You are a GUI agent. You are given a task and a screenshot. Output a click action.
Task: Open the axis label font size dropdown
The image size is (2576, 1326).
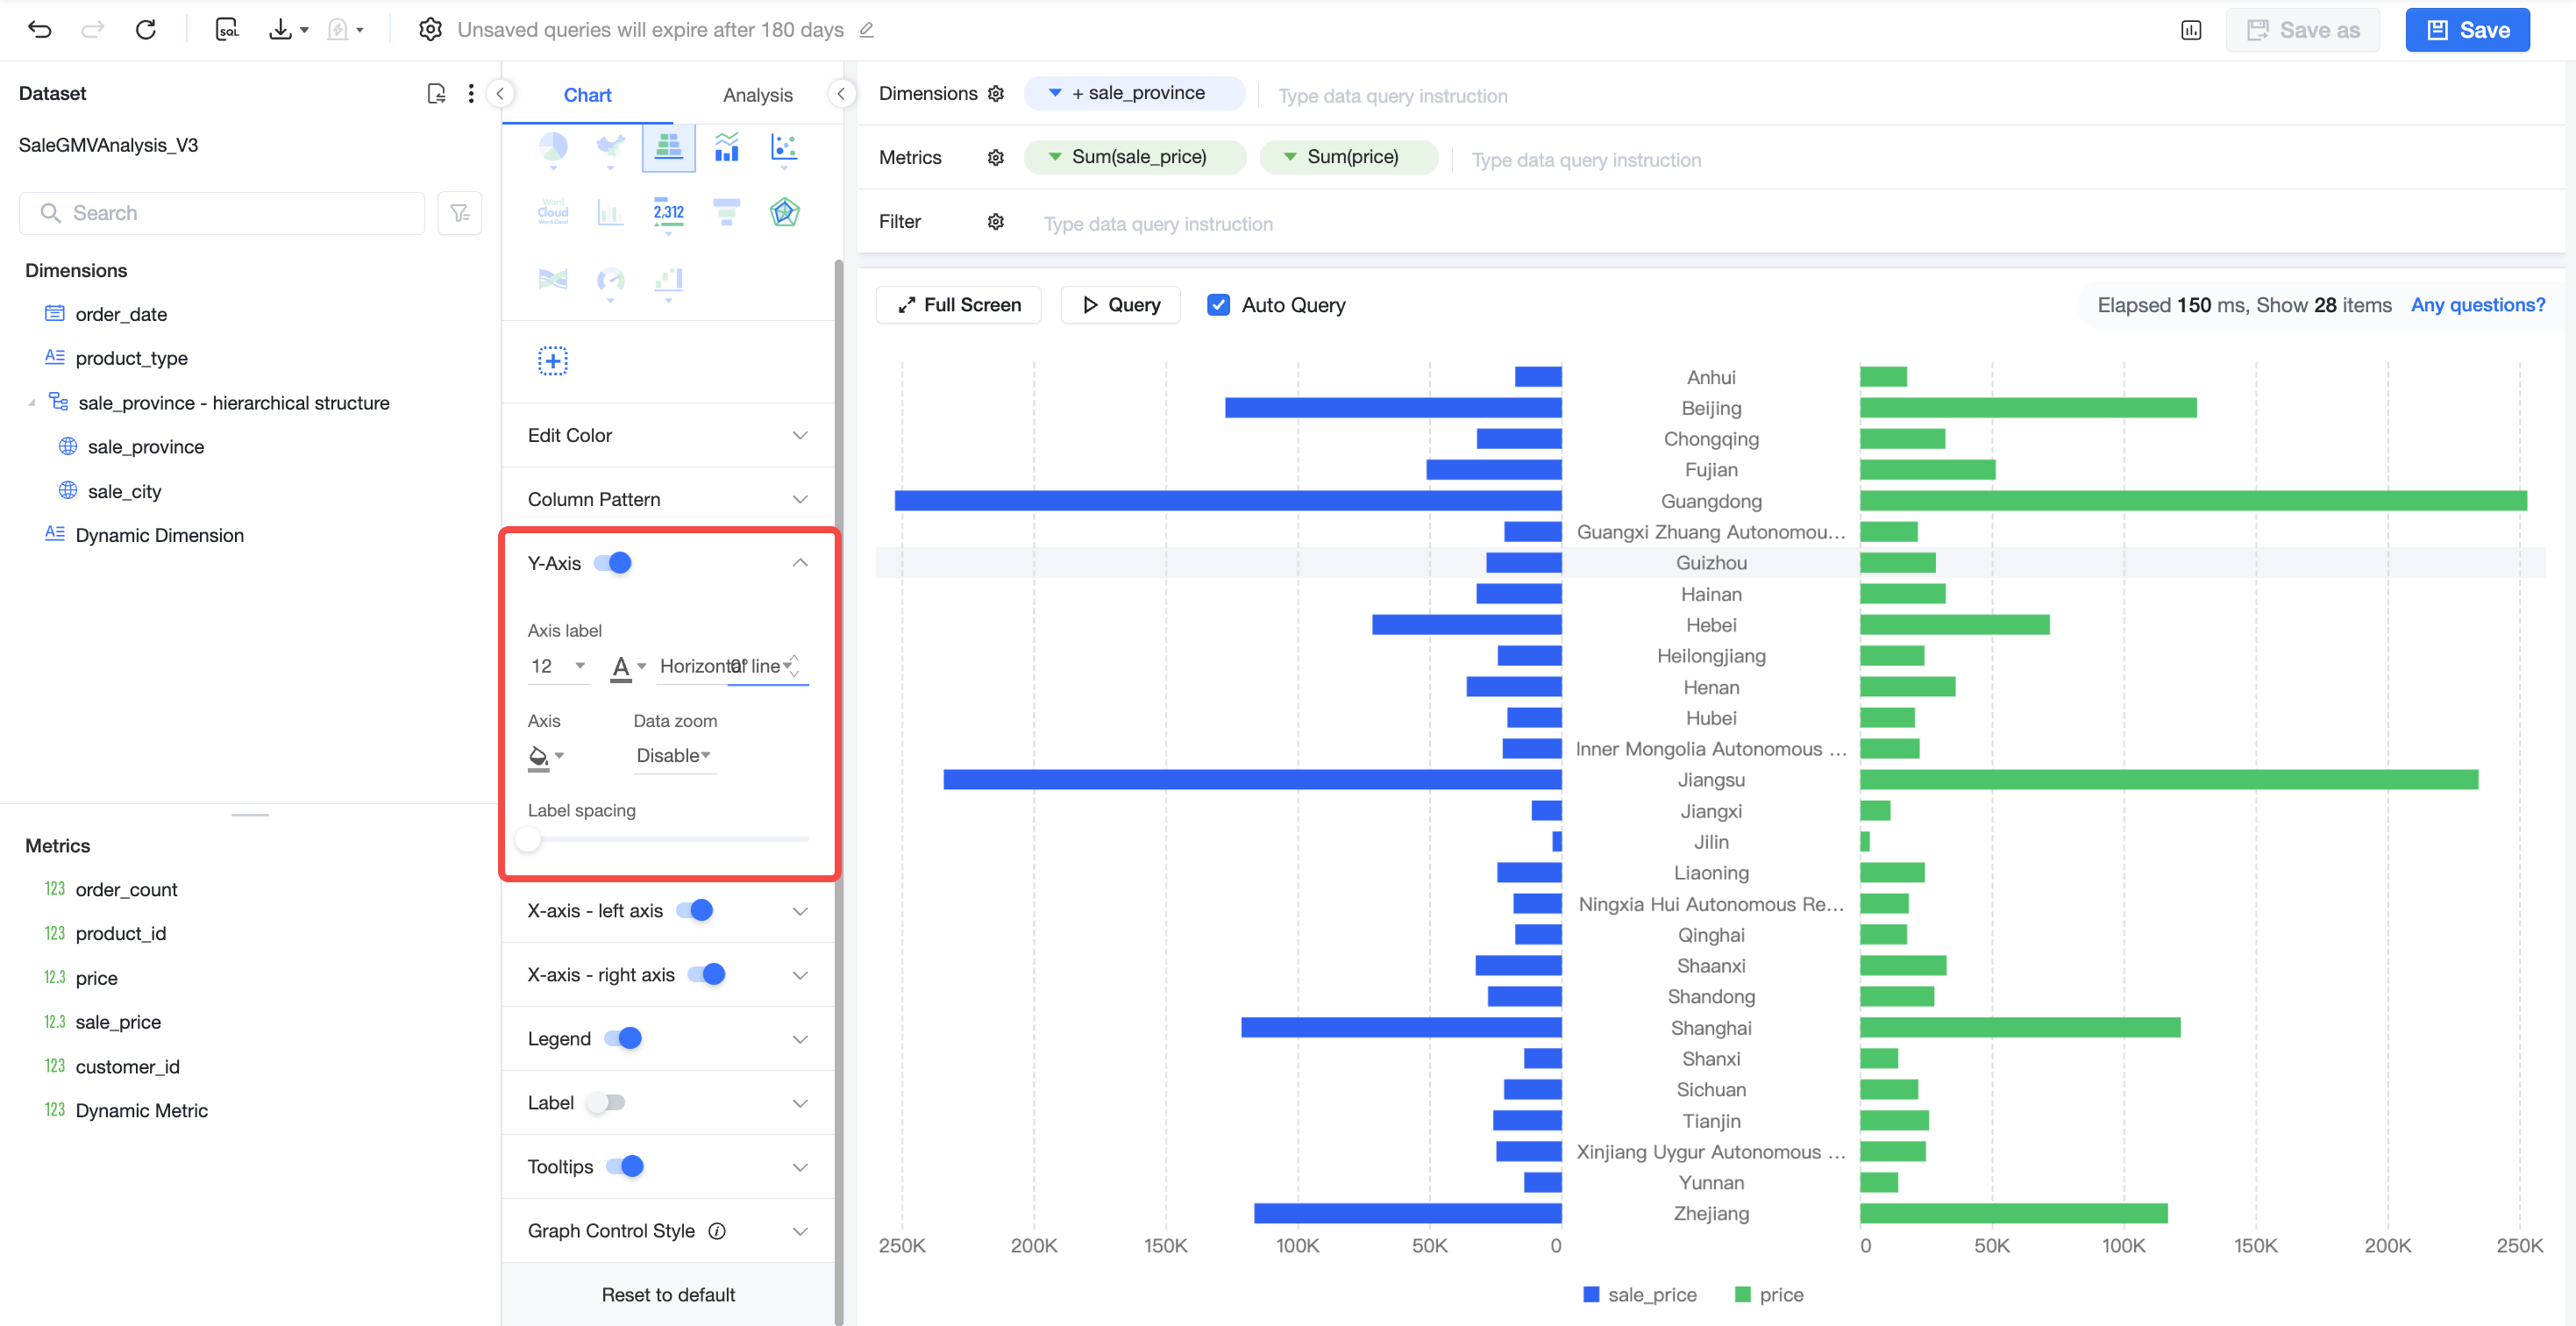(558, 666)
